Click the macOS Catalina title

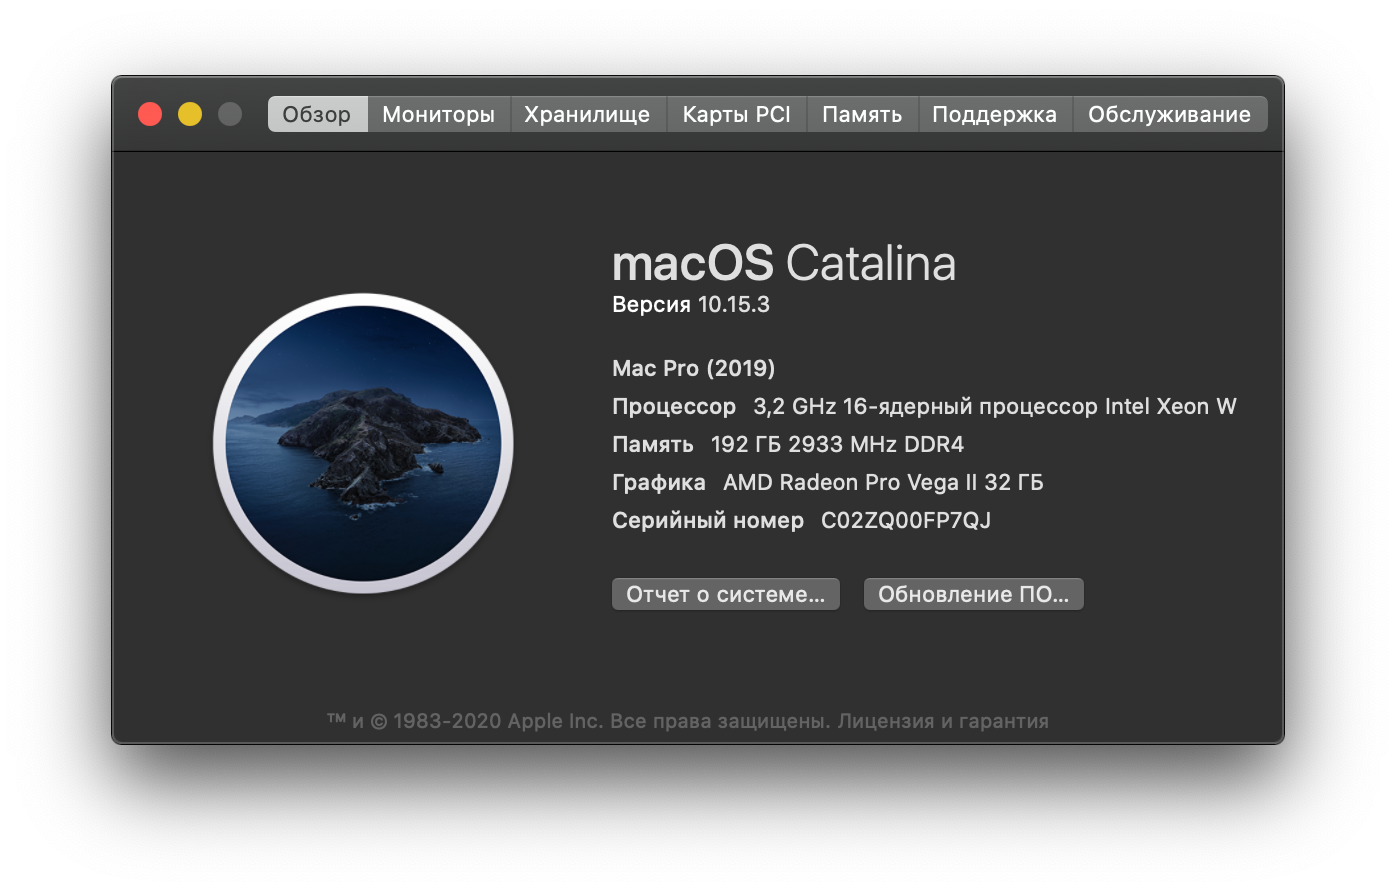pos(784,264)
